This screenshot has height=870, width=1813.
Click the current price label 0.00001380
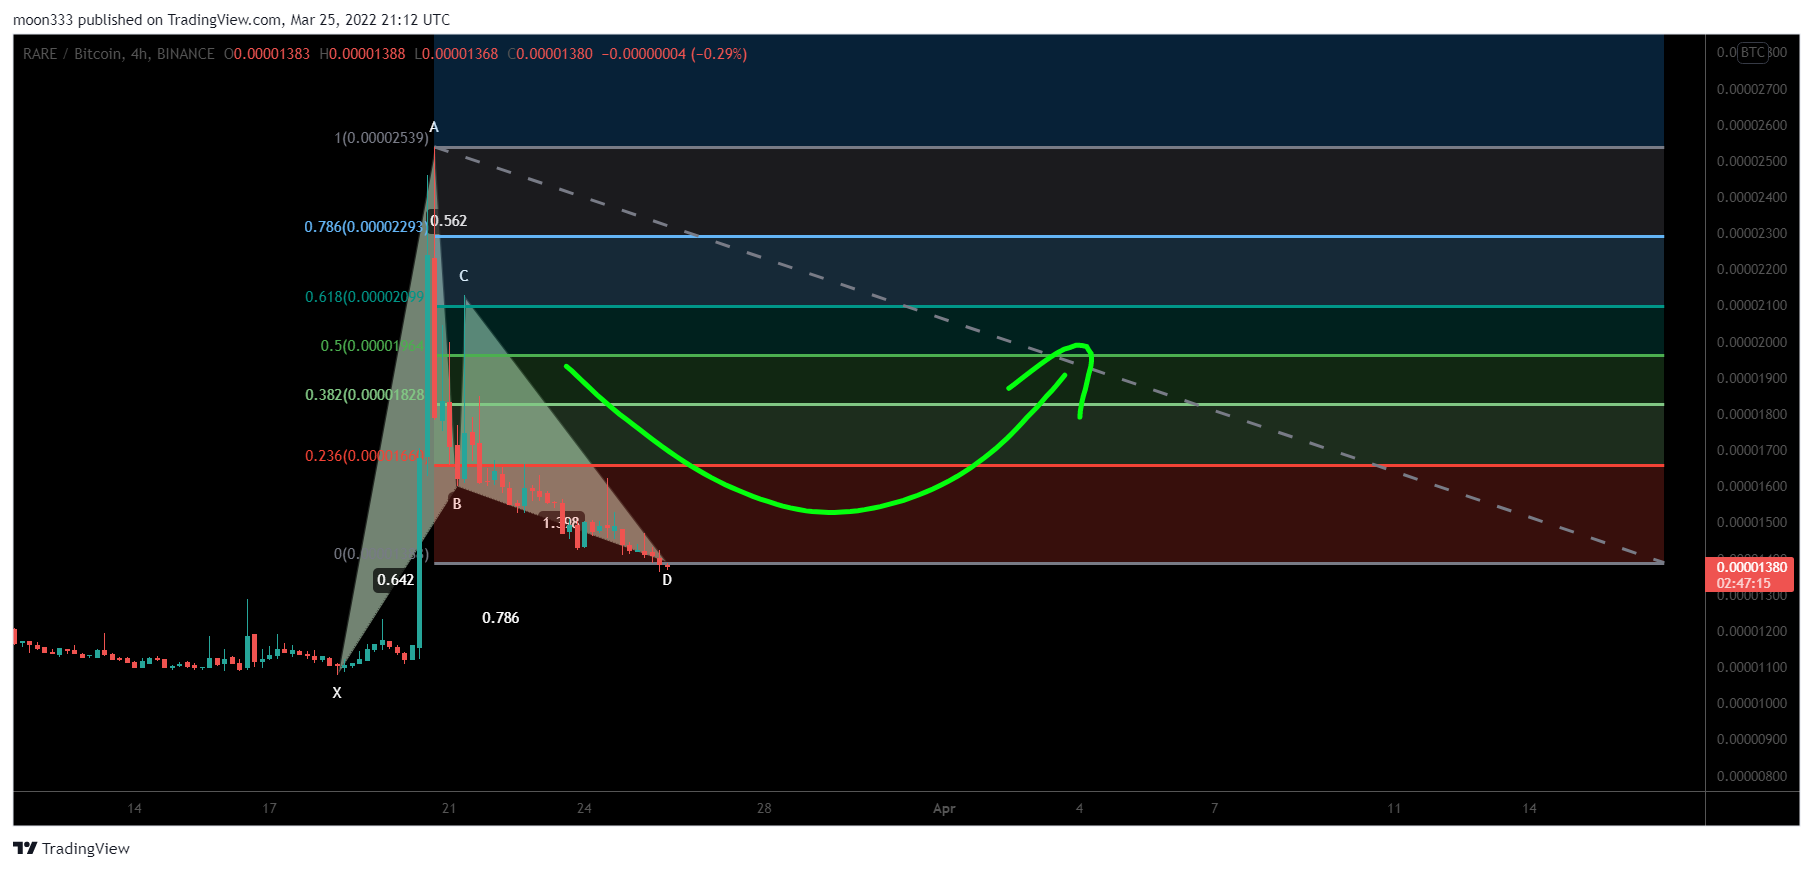[x=1751, y=567]
